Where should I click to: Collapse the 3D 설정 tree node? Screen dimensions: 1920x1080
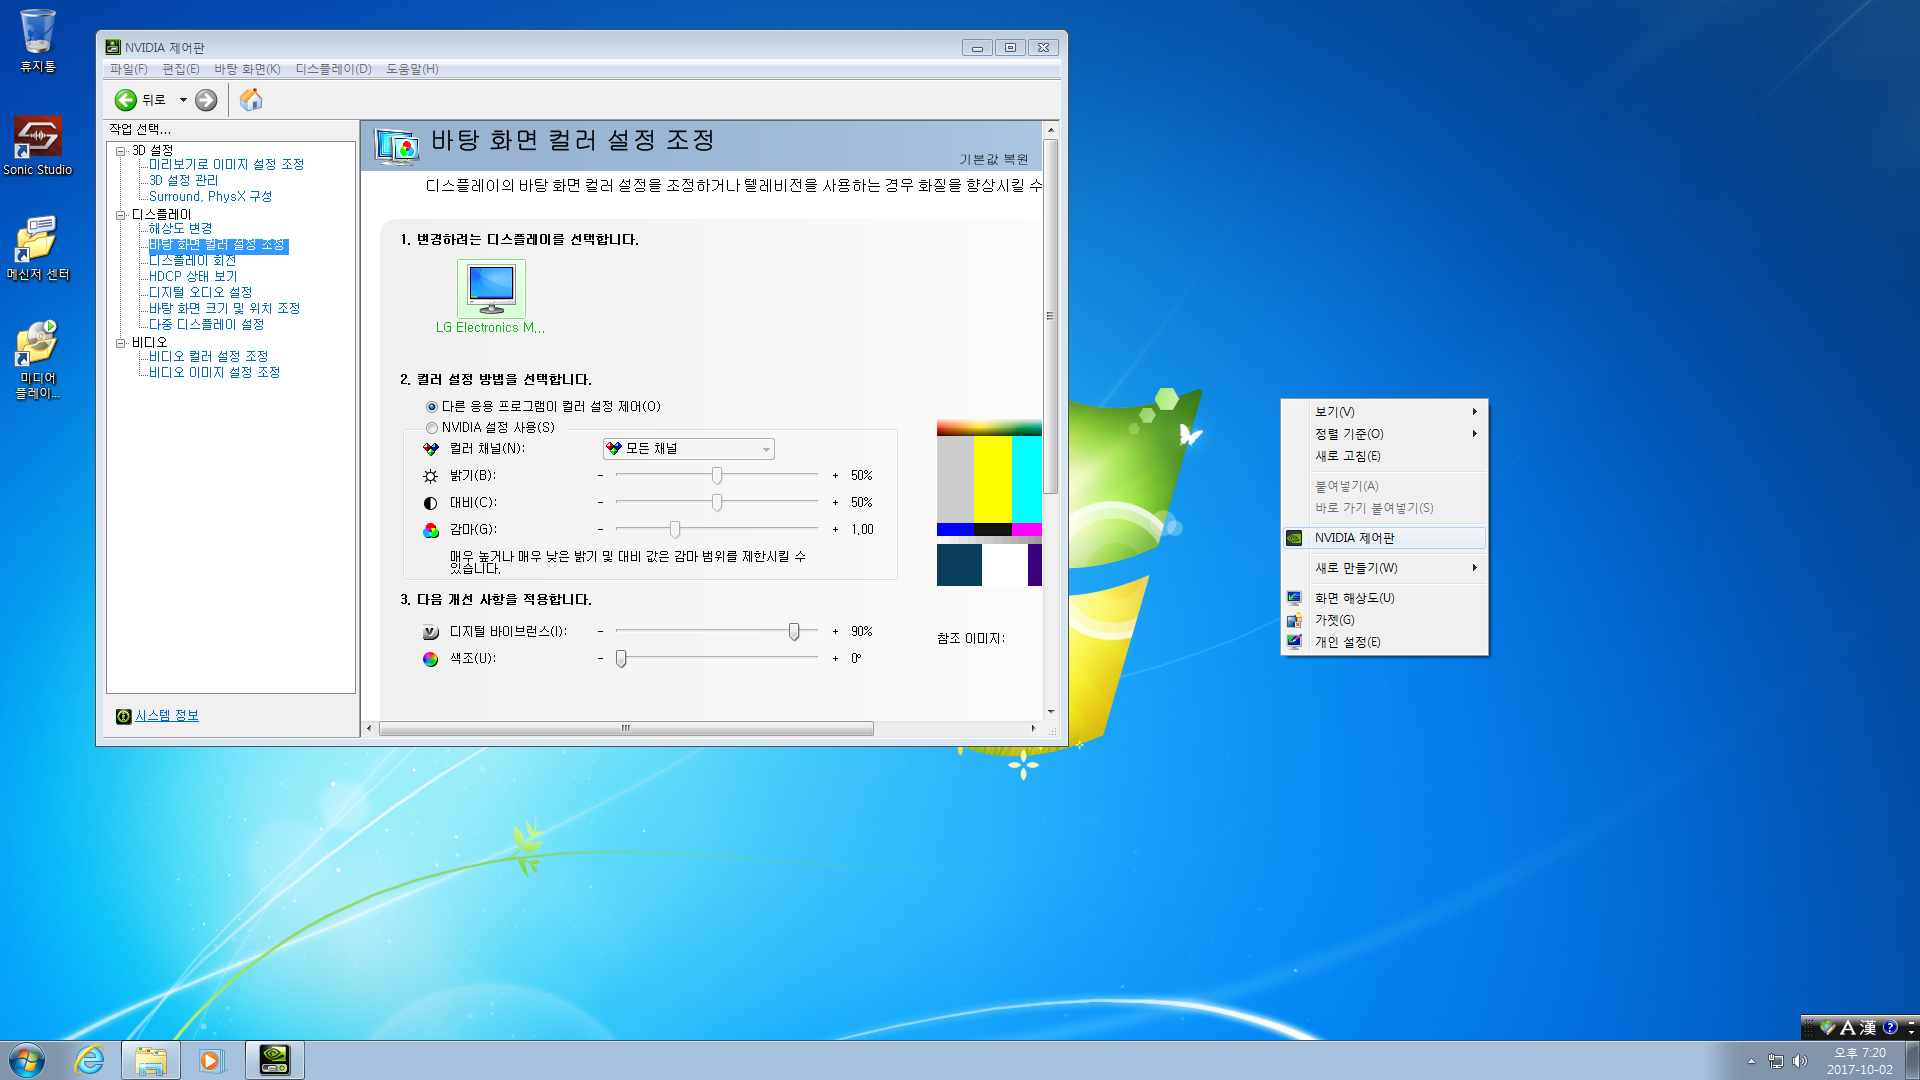coord(121,151)
